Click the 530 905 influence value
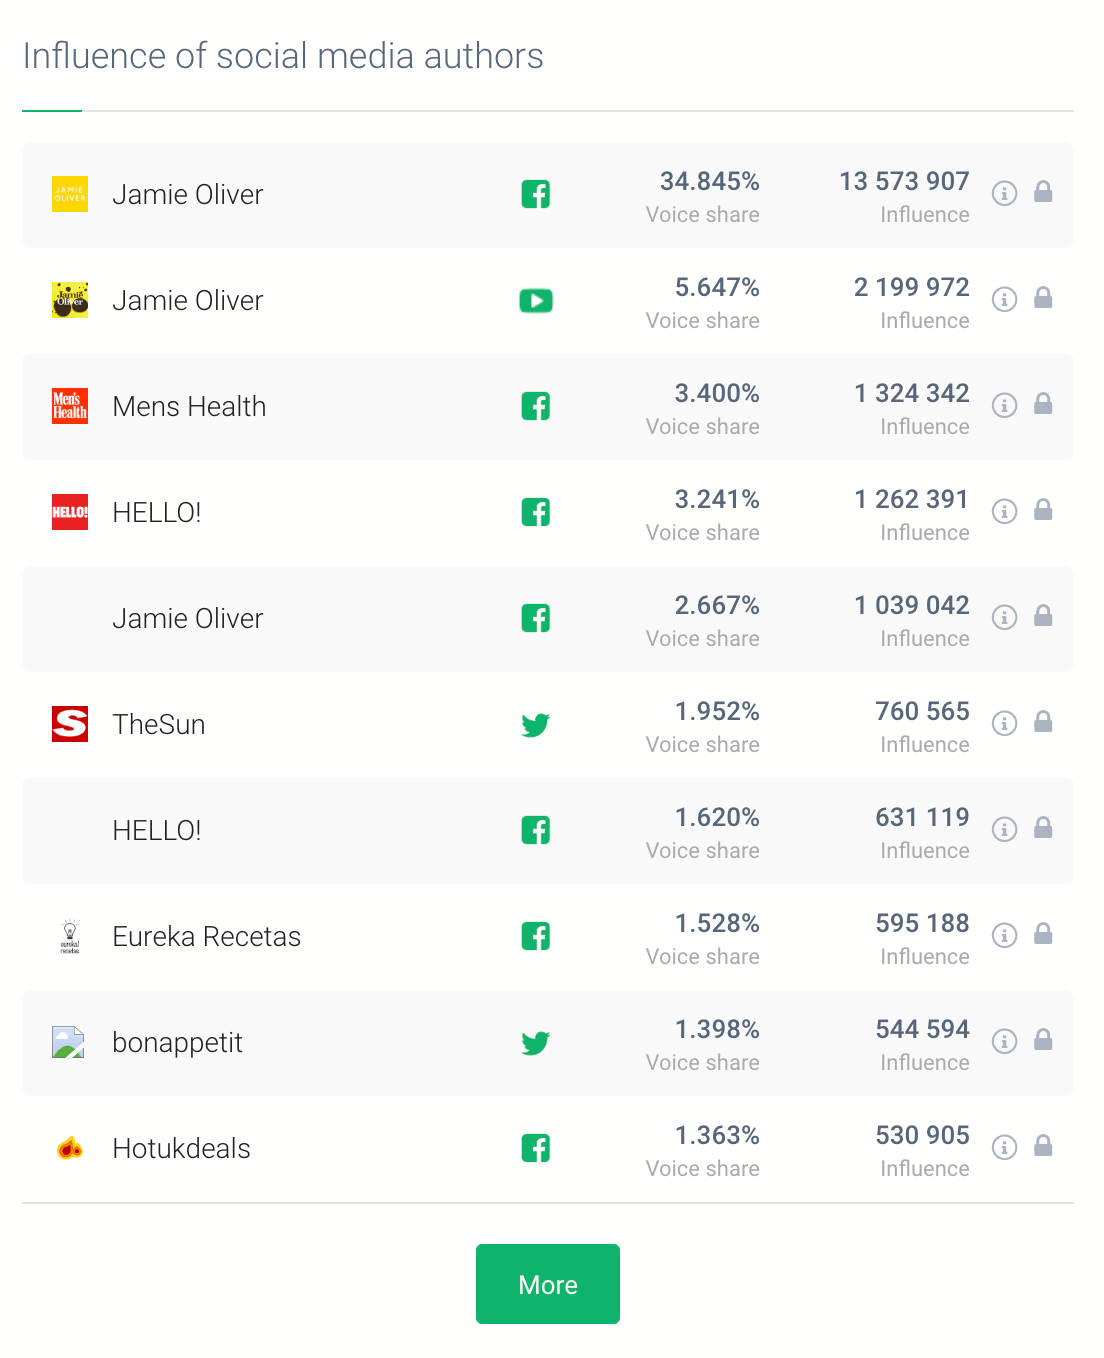This screenshot has width=1104, height=1358. (x=922, y=1135)
